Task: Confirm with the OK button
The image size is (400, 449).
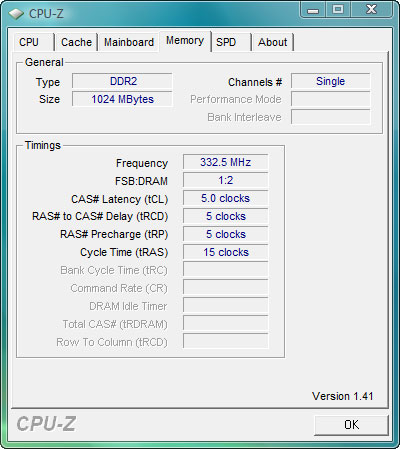Action: point(351,425)
